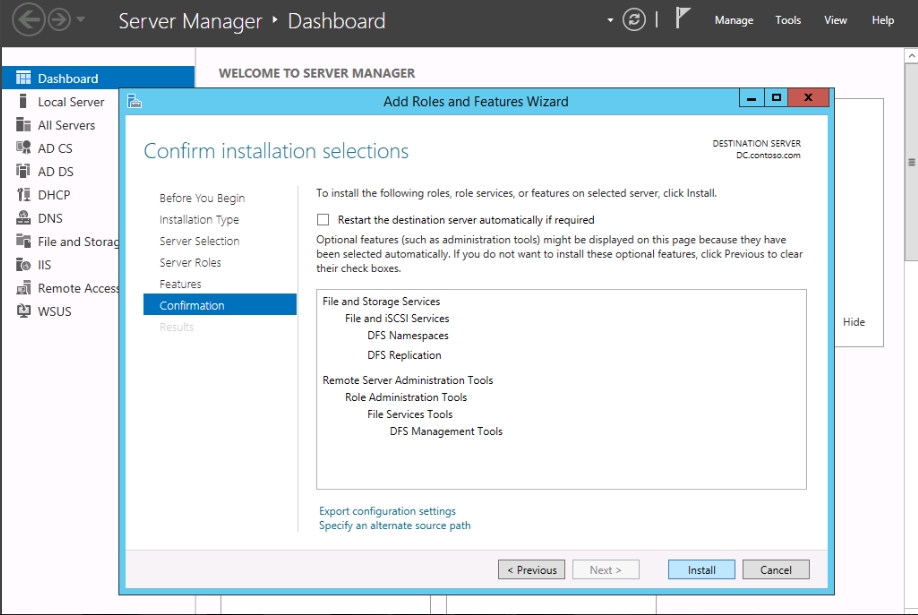Image resolution: width=918 pixels, height=615 pixels.
Task: Select the Local Server sidebar icon
Action: (x=23, y=102)
